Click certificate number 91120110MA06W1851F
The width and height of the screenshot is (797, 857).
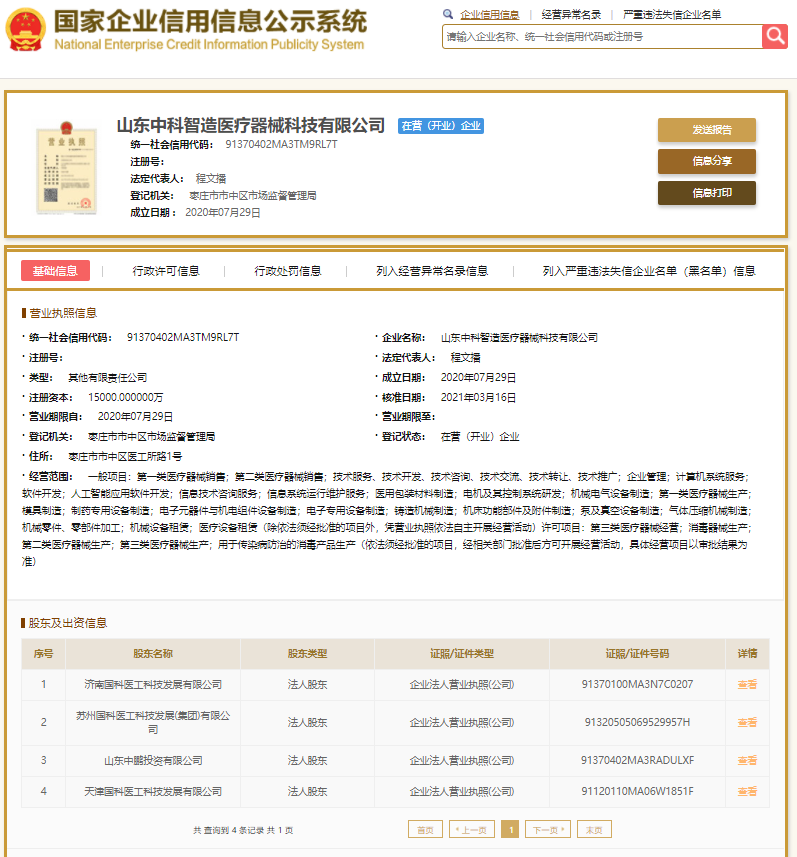tap(637, 791)
